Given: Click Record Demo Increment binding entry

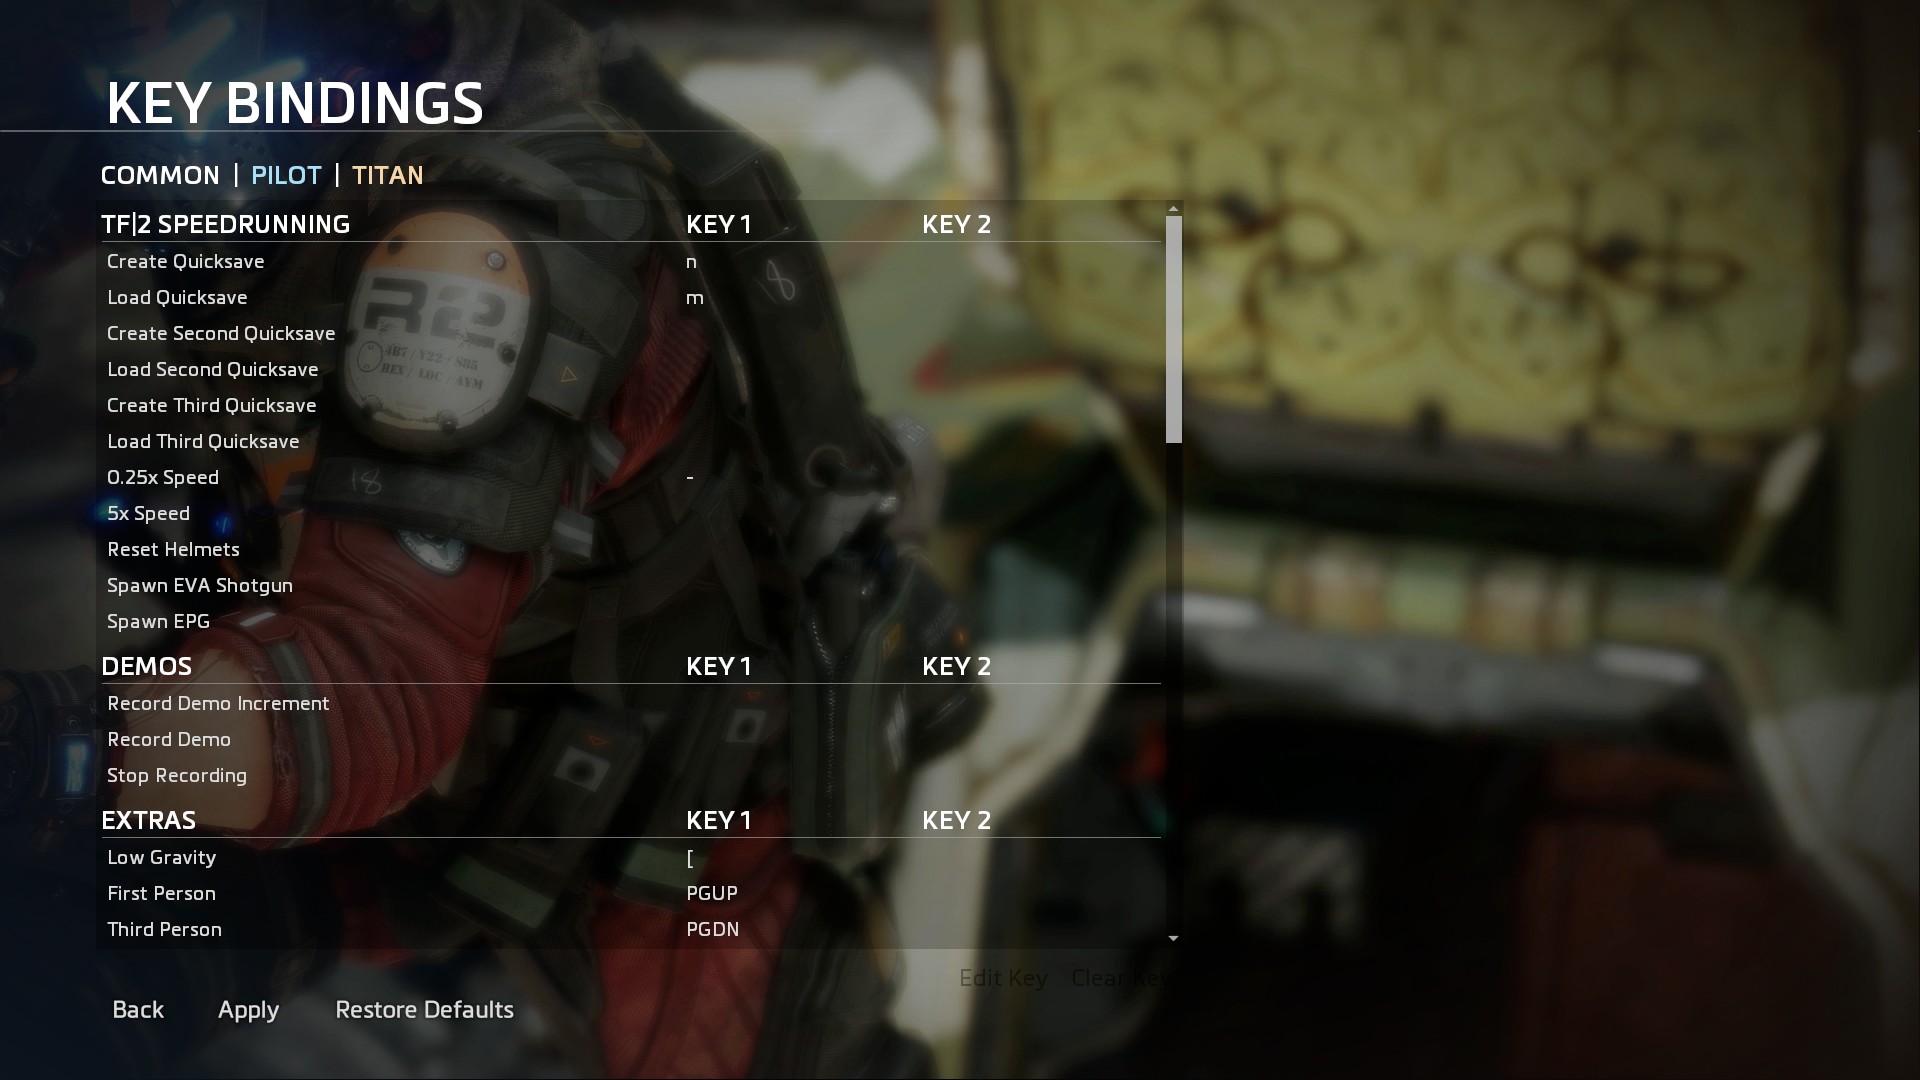Looking at the screenshot, I should click(218, 703).
